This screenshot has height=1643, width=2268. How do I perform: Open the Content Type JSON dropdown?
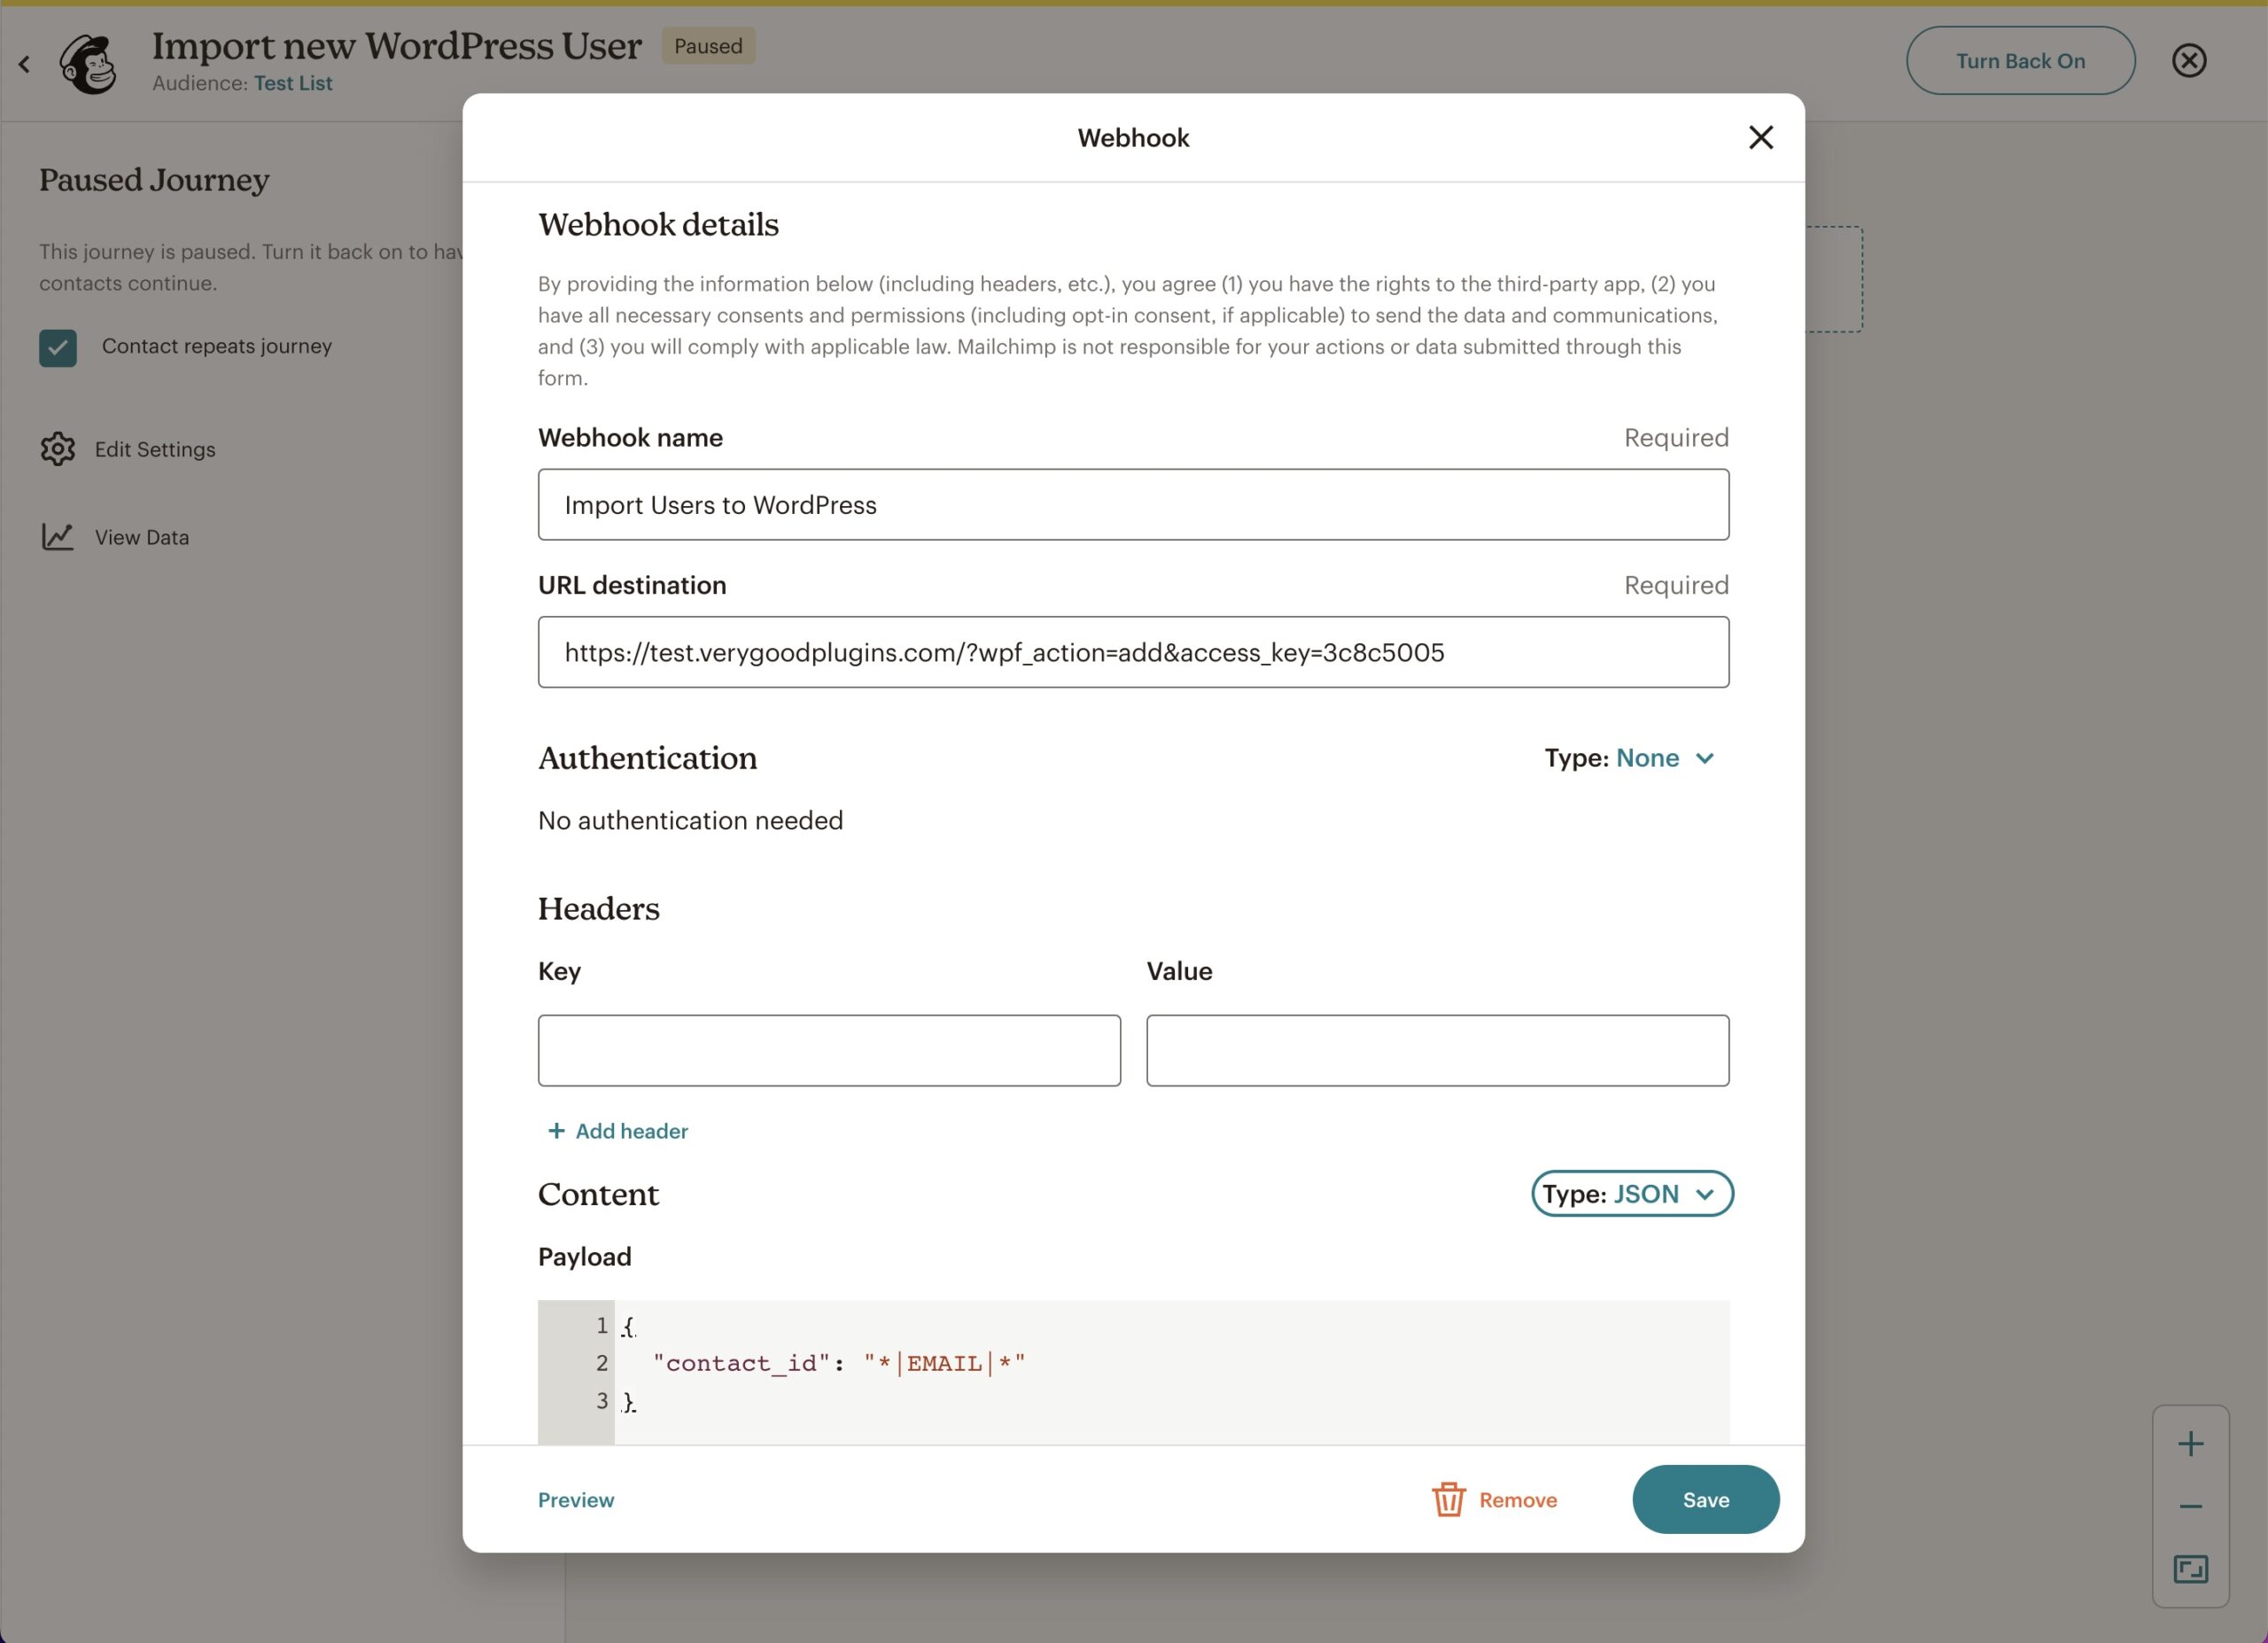click(1631, 1193)
